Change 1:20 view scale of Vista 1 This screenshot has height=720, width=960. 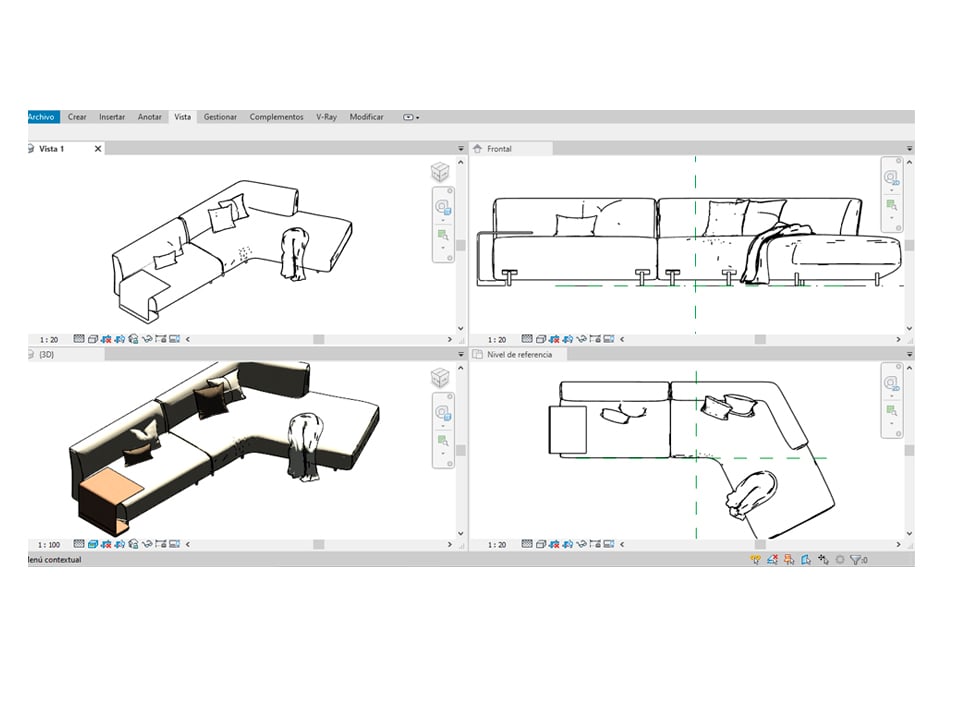pos(49,339)
